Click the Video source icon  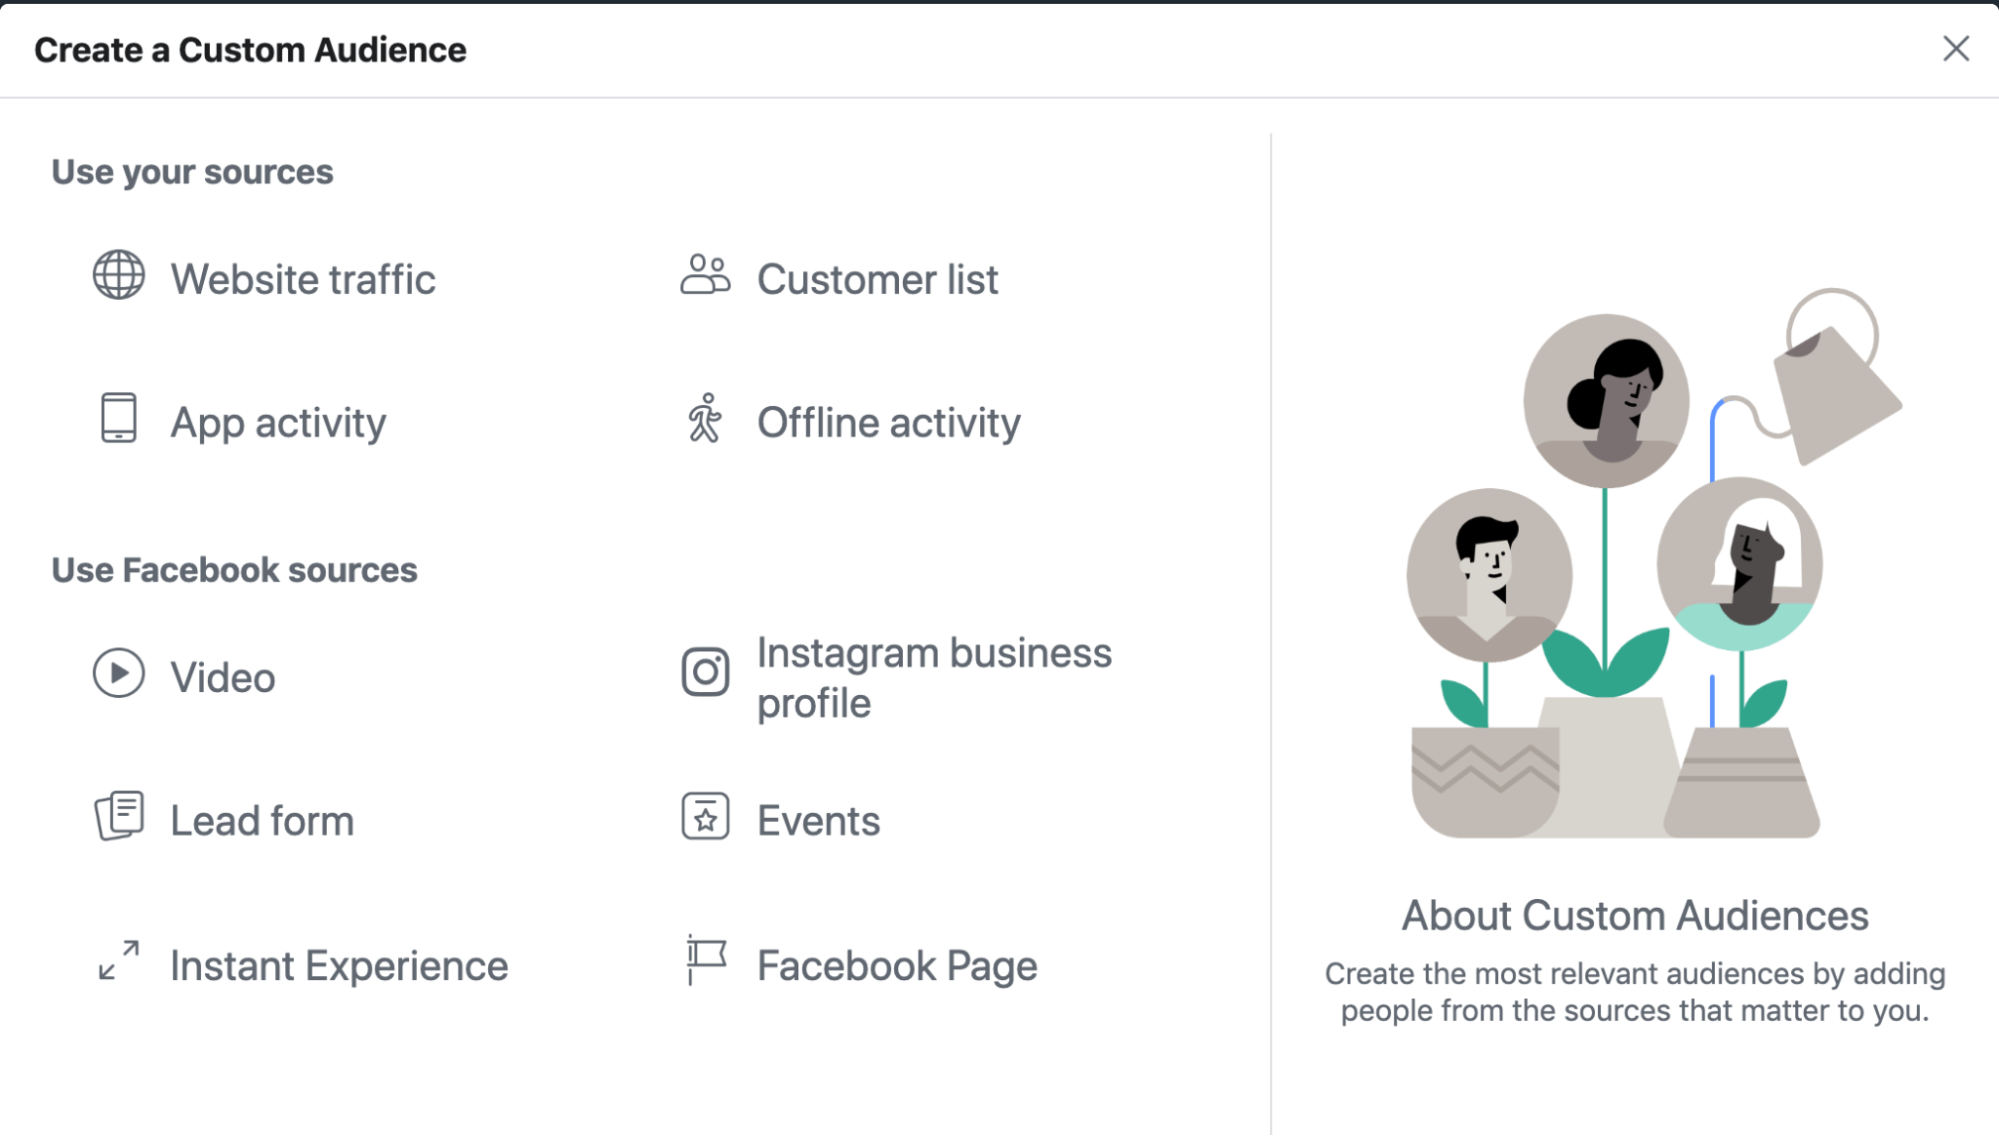coord(118,676)
